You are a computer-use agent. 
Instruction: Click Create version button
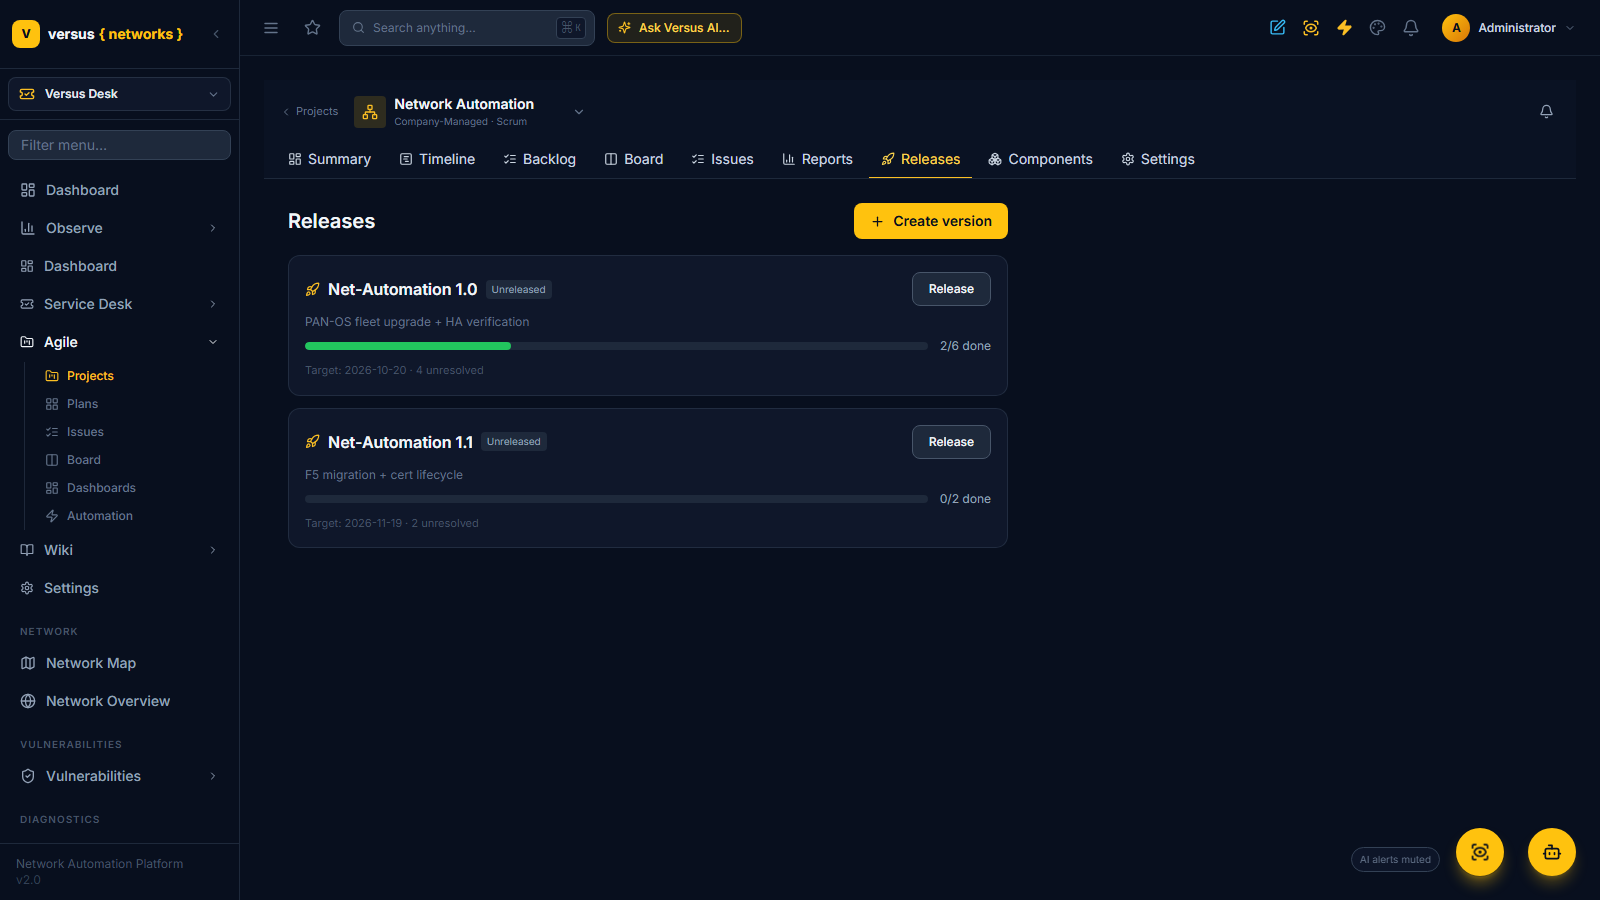[x=931, y=221]
